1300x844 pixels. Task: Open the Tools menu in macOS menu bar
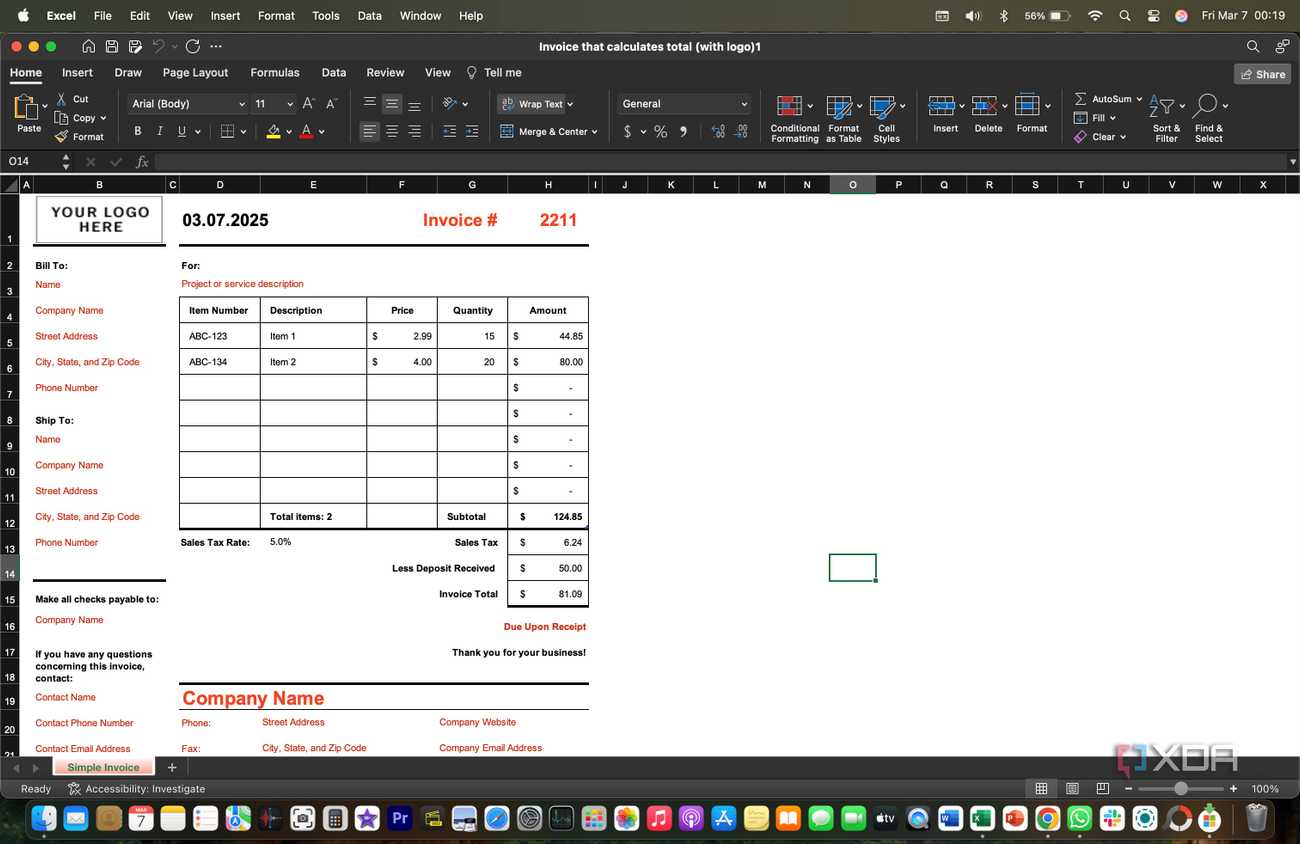325,15
